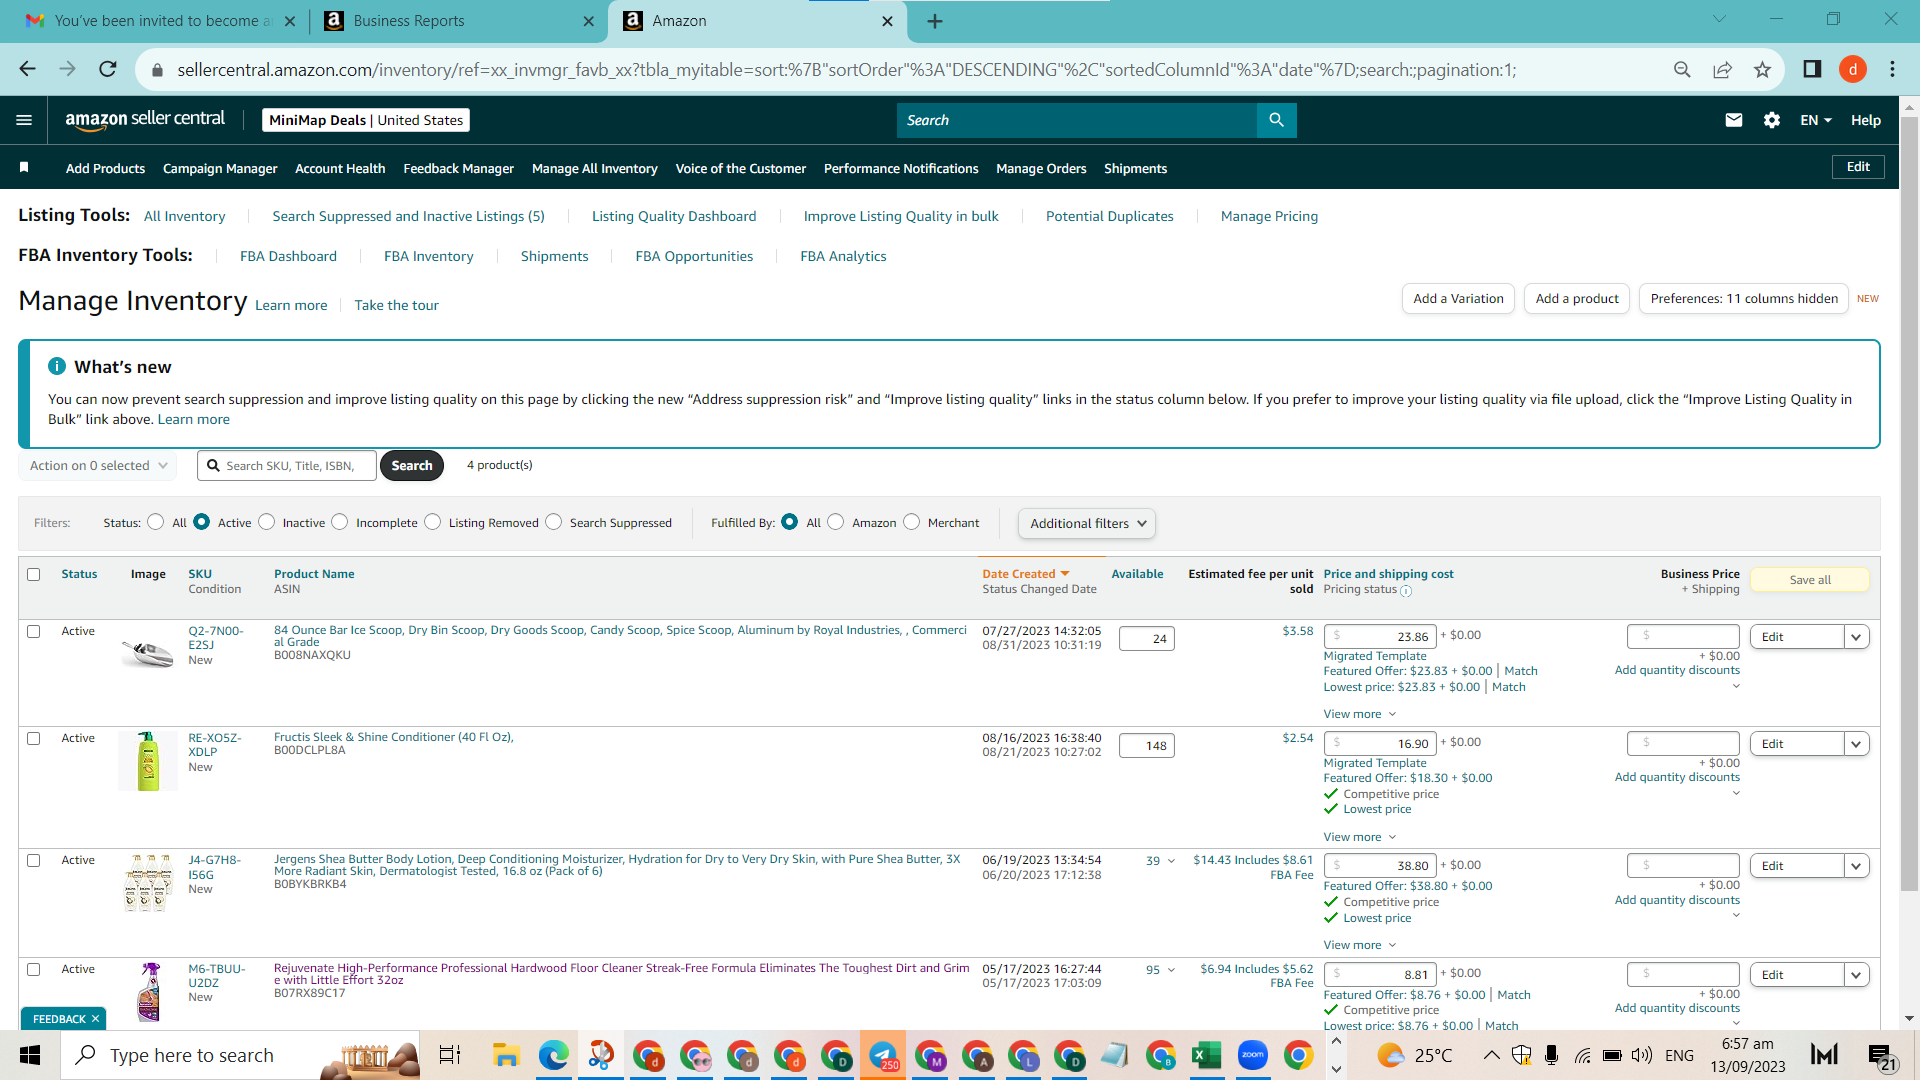The height and width of the screenshot is (1080, 1920).
Task: Open Edit dropdown arrow for Jergens Lotion row
Action: coord(1857,866)
